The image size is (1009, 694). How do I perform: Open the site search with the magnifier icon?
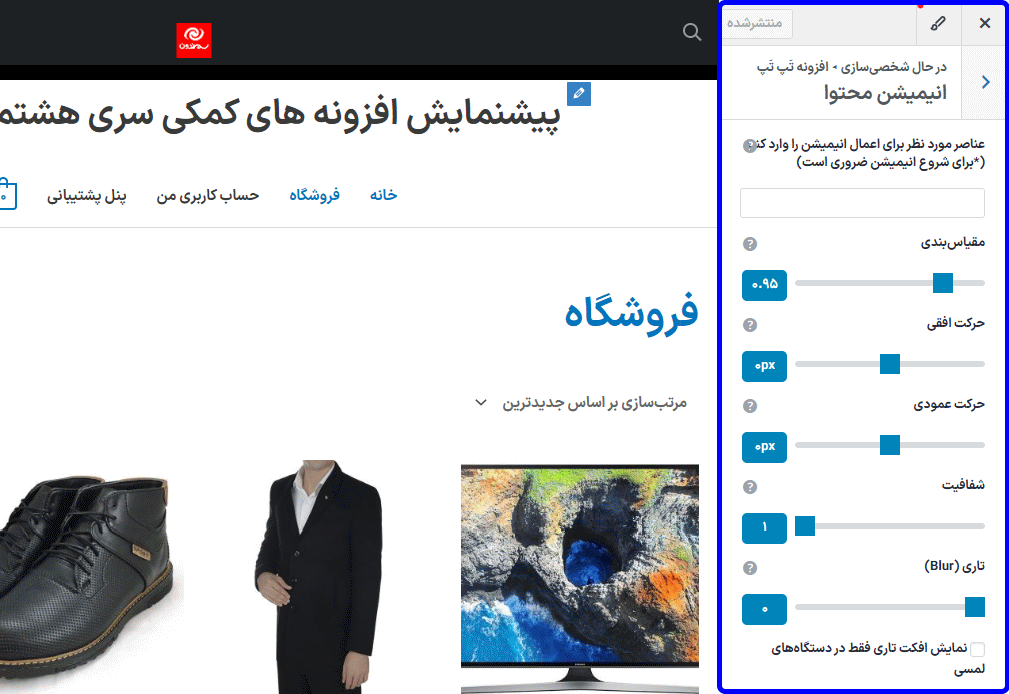(691, 32)
